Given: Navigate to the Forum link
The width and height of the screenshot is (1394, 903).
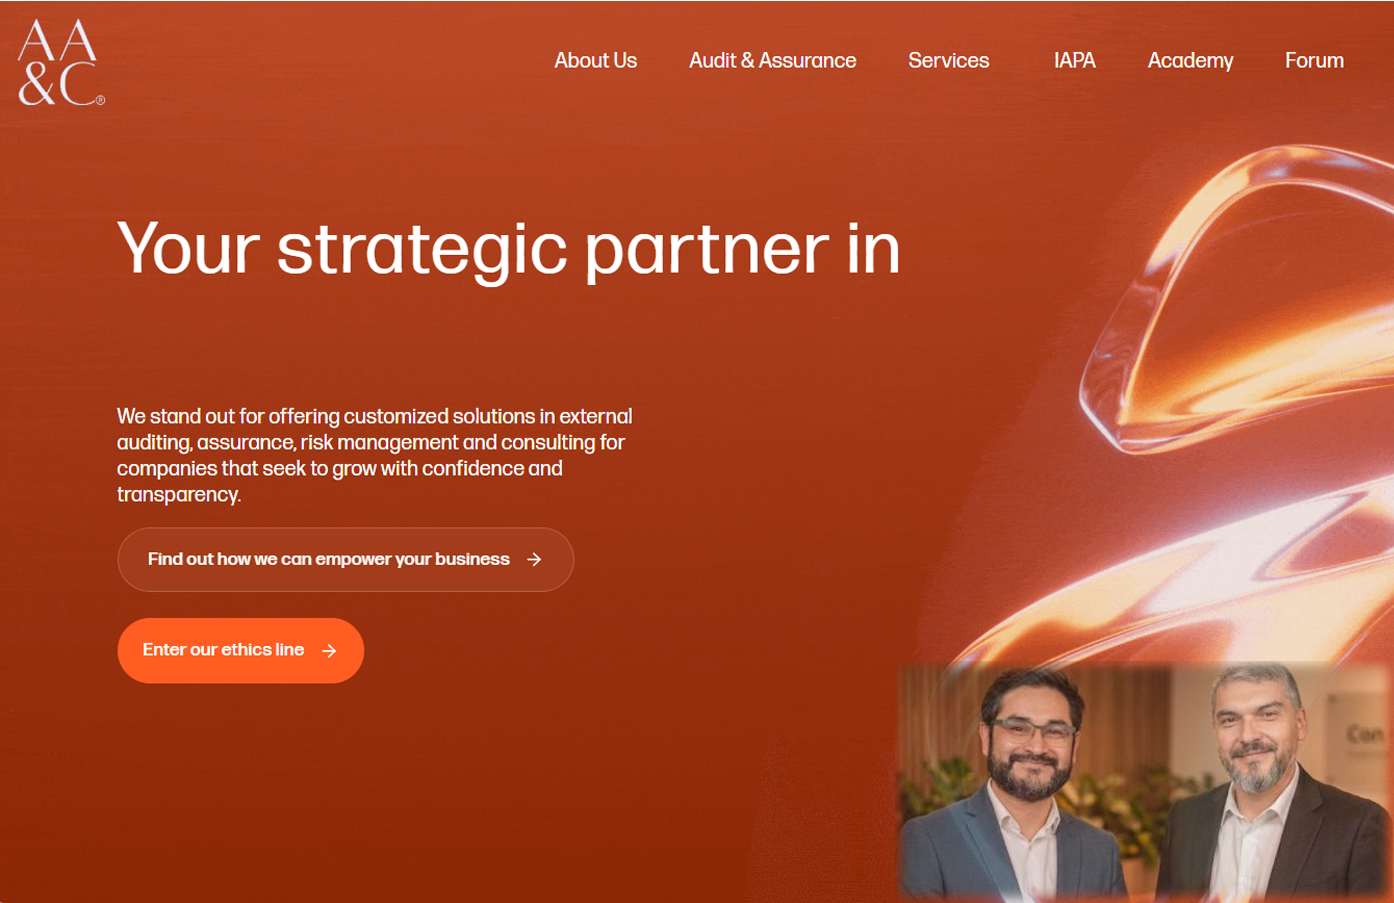Looking at the screenshot, I should [1314, 60].
